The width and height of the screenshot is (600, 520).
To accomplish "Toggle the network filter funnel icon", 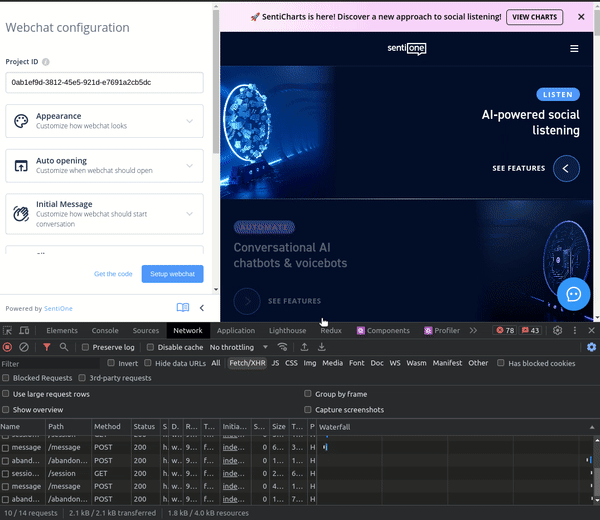I will click(47, 347).
